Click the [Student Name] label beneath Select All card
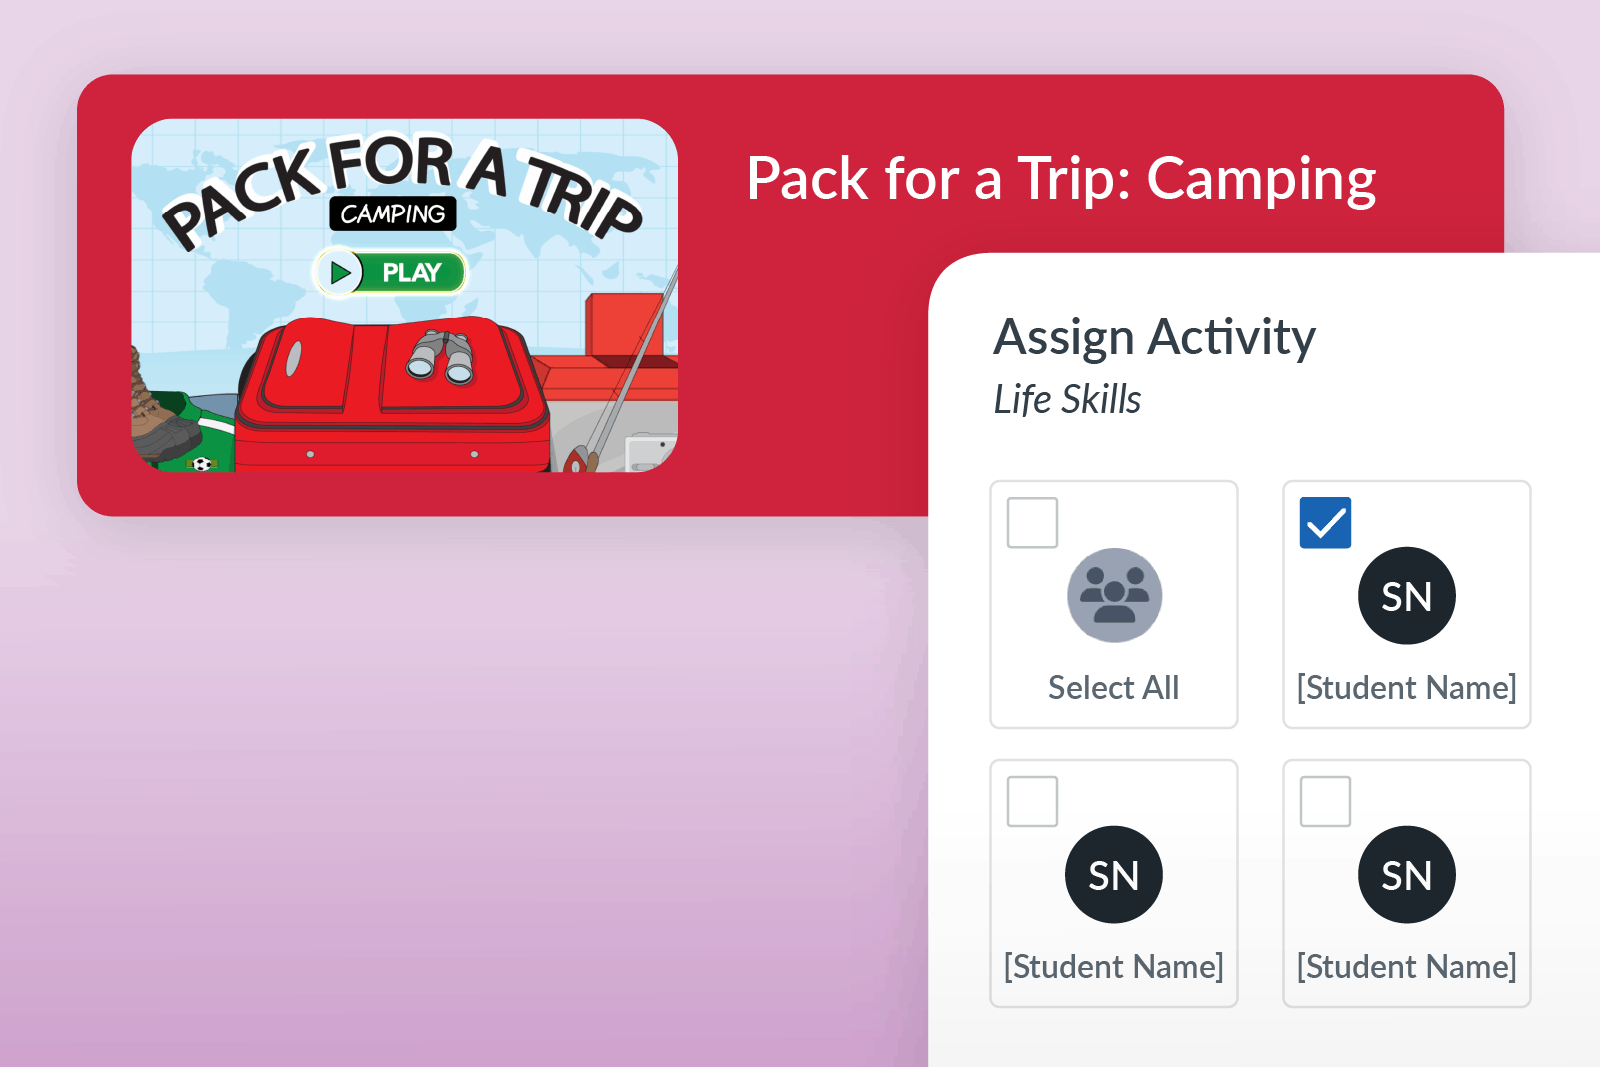 click(1113, 967)
